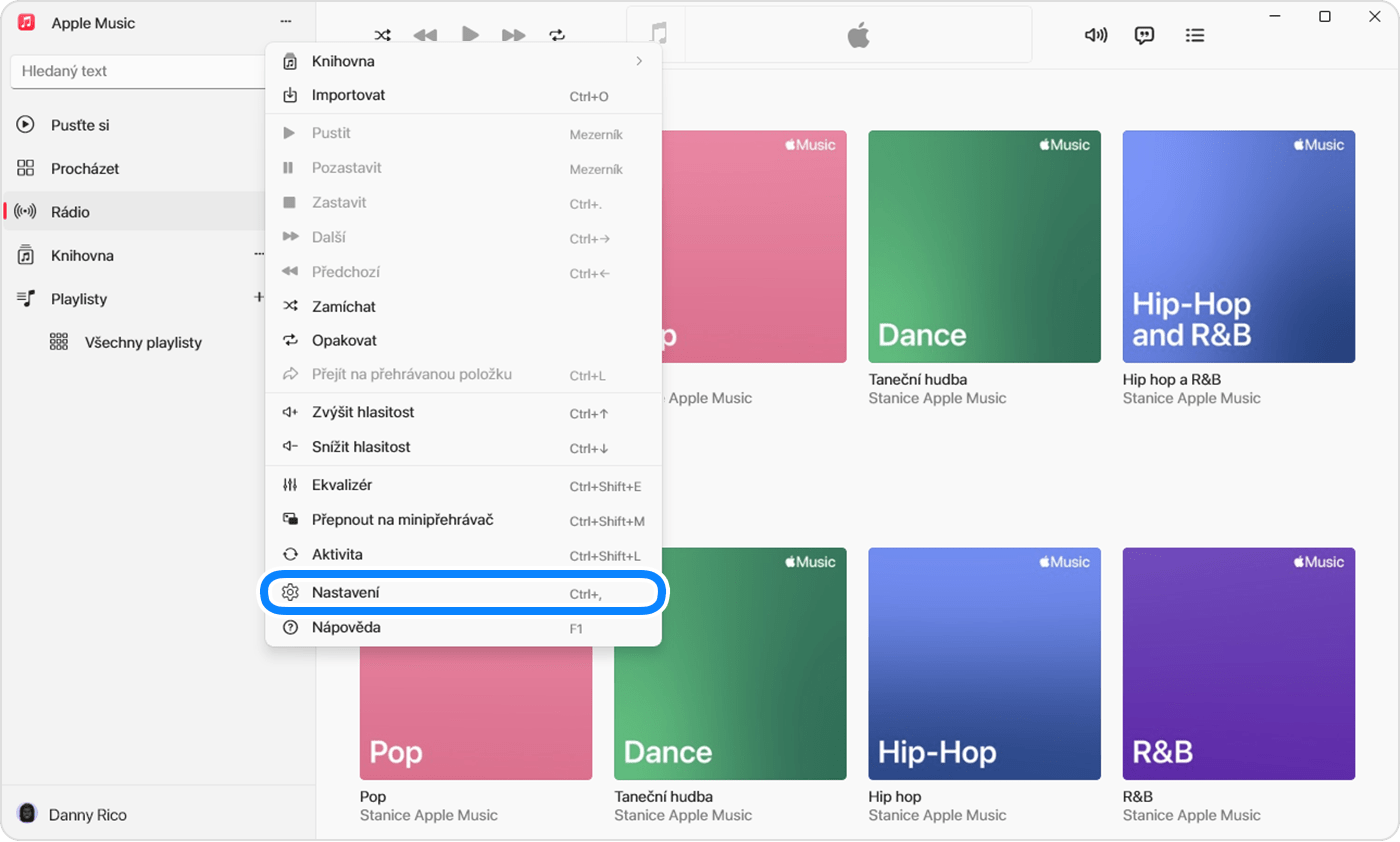Choose Přepnout na minipřehrávač
1400x842 pixels.
[463, 520]
